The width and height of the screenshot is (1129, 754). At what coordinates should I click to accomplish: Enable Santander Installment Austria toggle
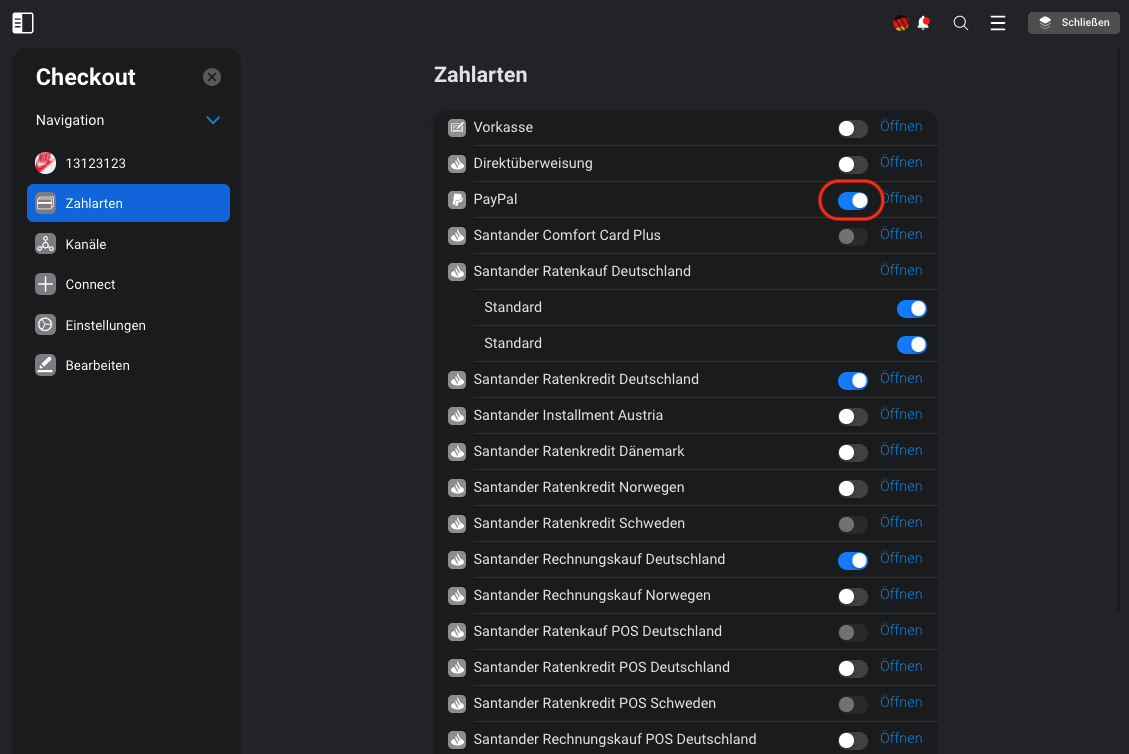(x=853, y=417)
